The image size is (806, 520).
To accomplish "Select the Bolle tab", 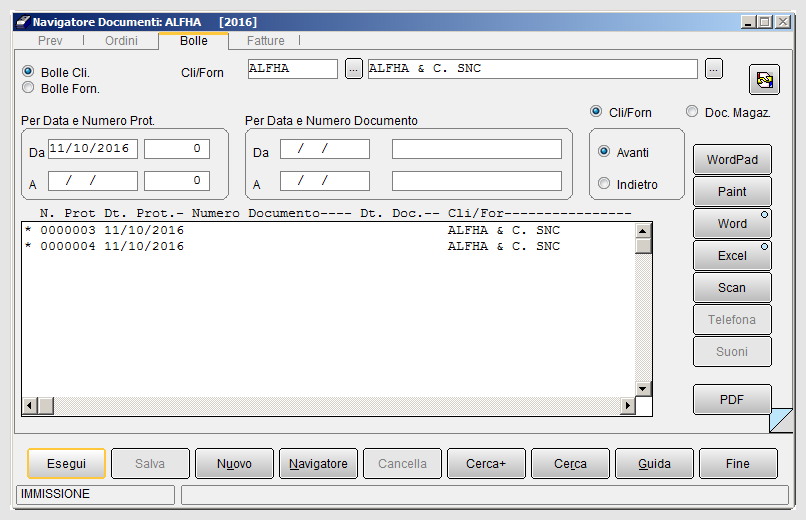I will pos(194,41).
